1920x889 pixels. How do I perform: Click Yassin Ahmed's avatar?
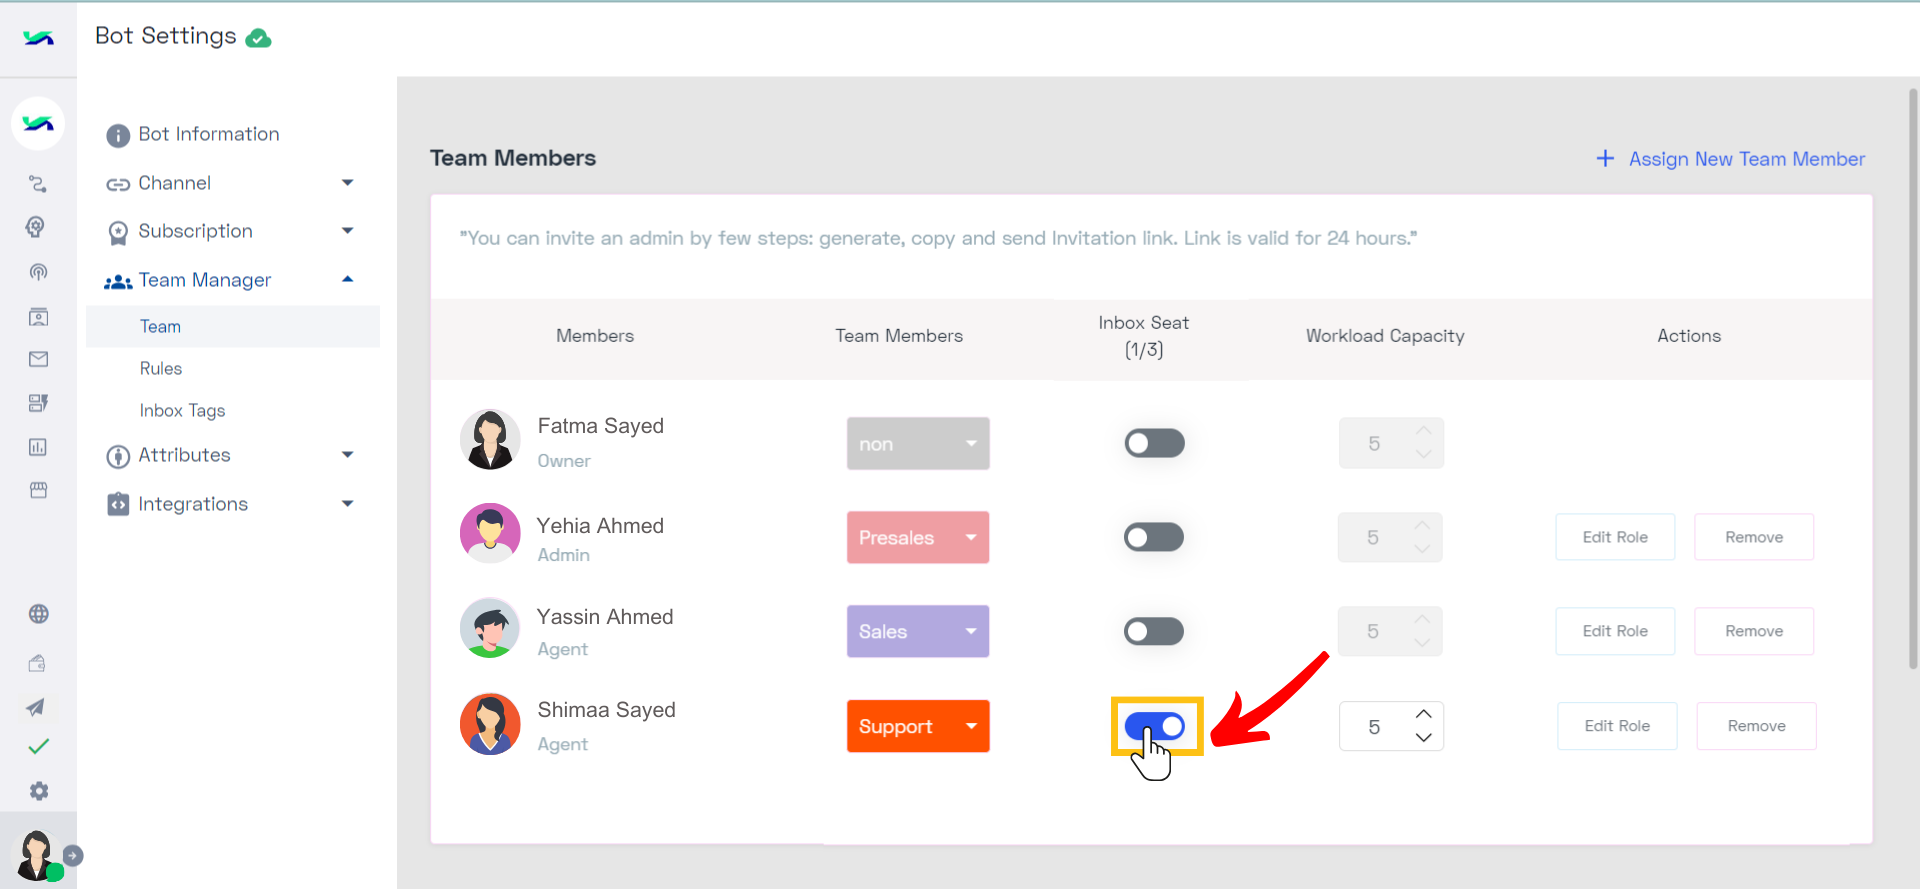coord(490,628)
